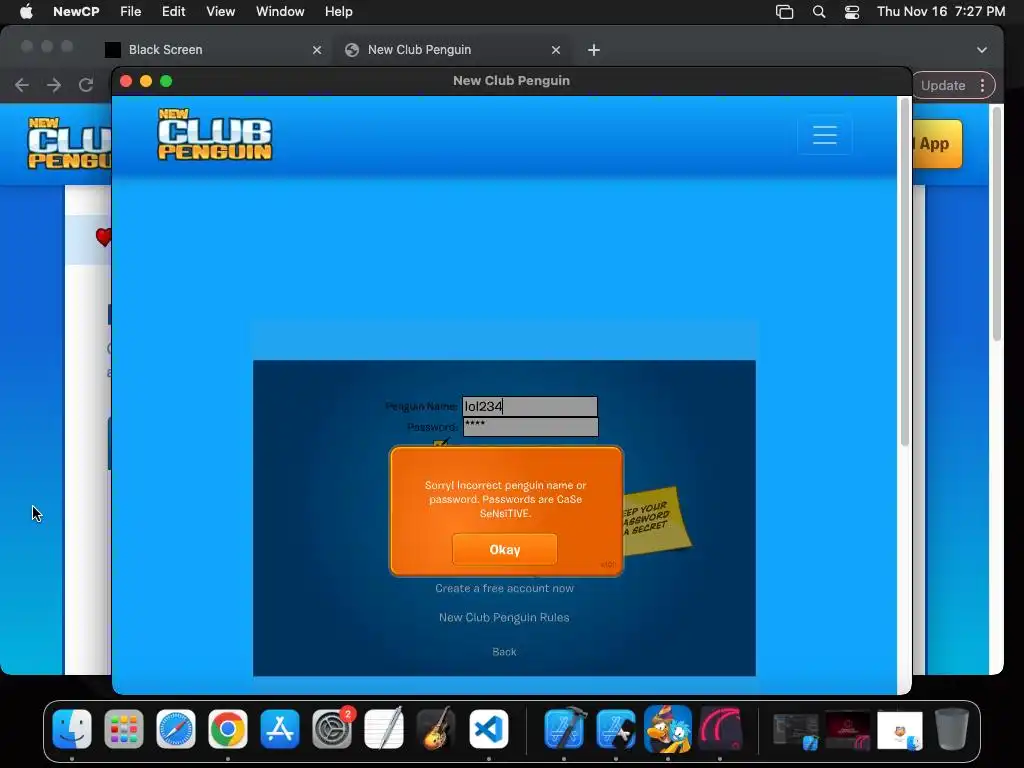Open the second Xcode-style icon in dock
This screenshot has width=1024, height=768.
[x=616, y=729]
